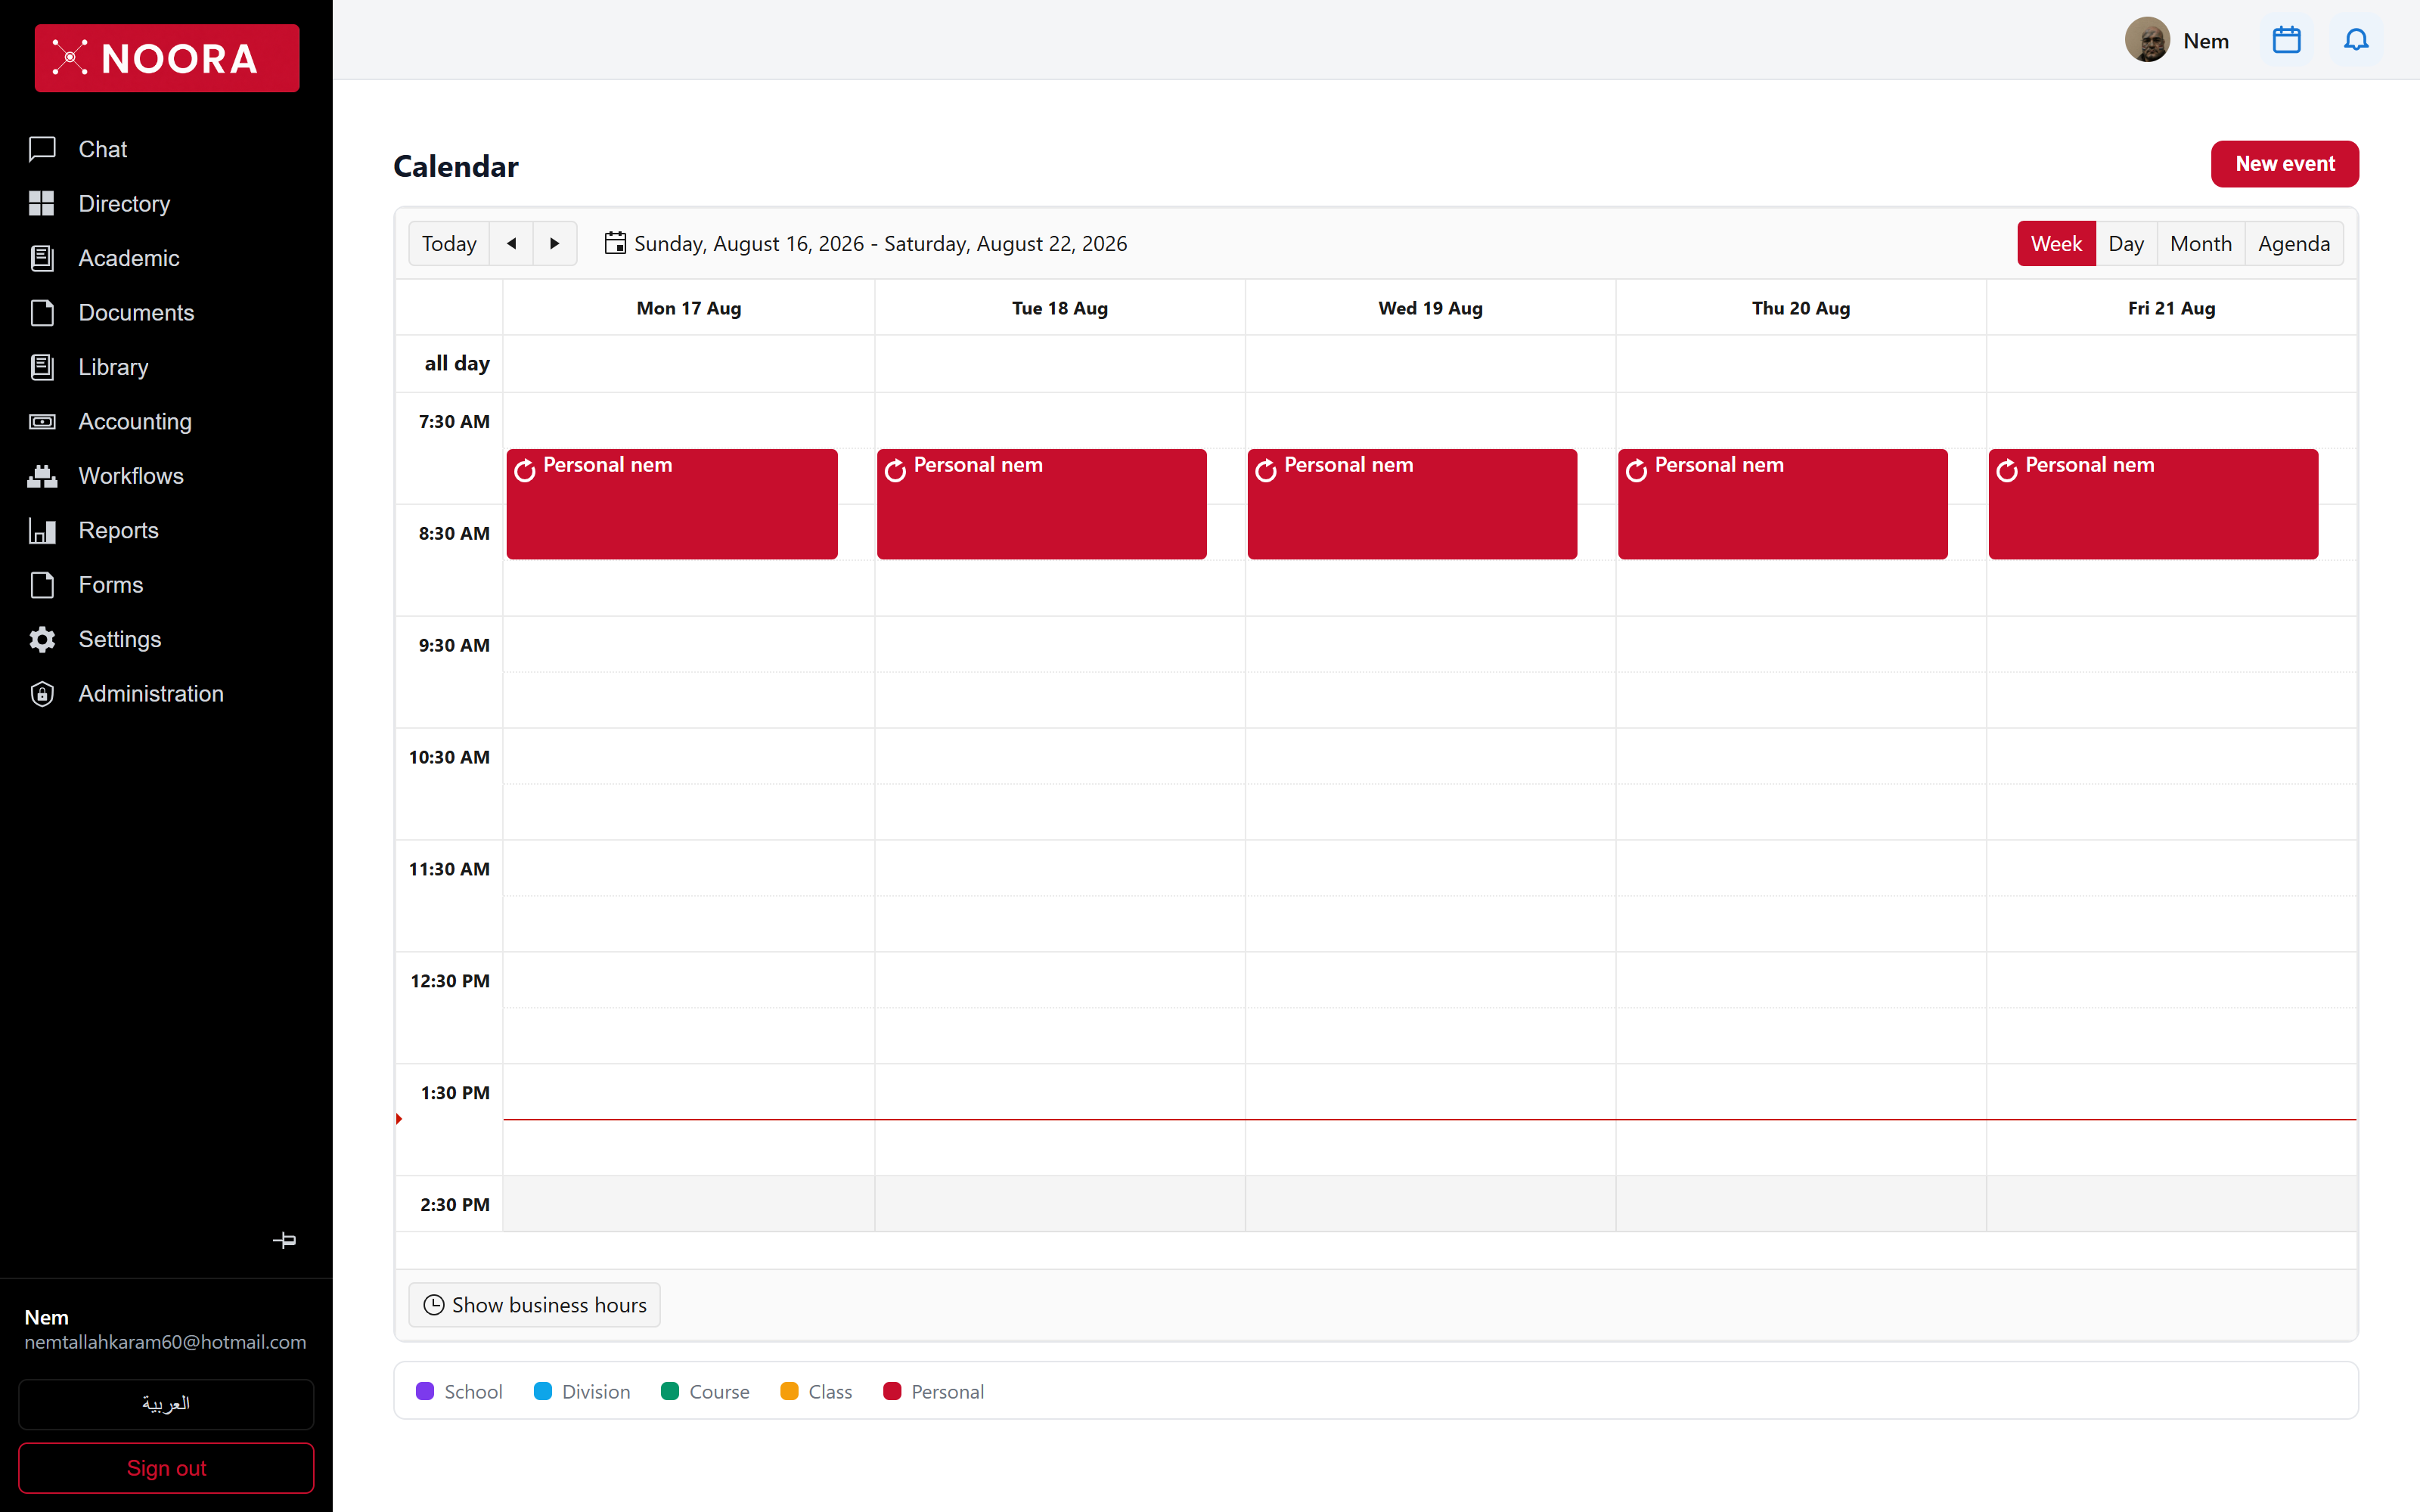The height and width of the screenshot is (1512, 2420).
Task: Click recurrence icon on Friday's event
Action: tap(2007, 471)
